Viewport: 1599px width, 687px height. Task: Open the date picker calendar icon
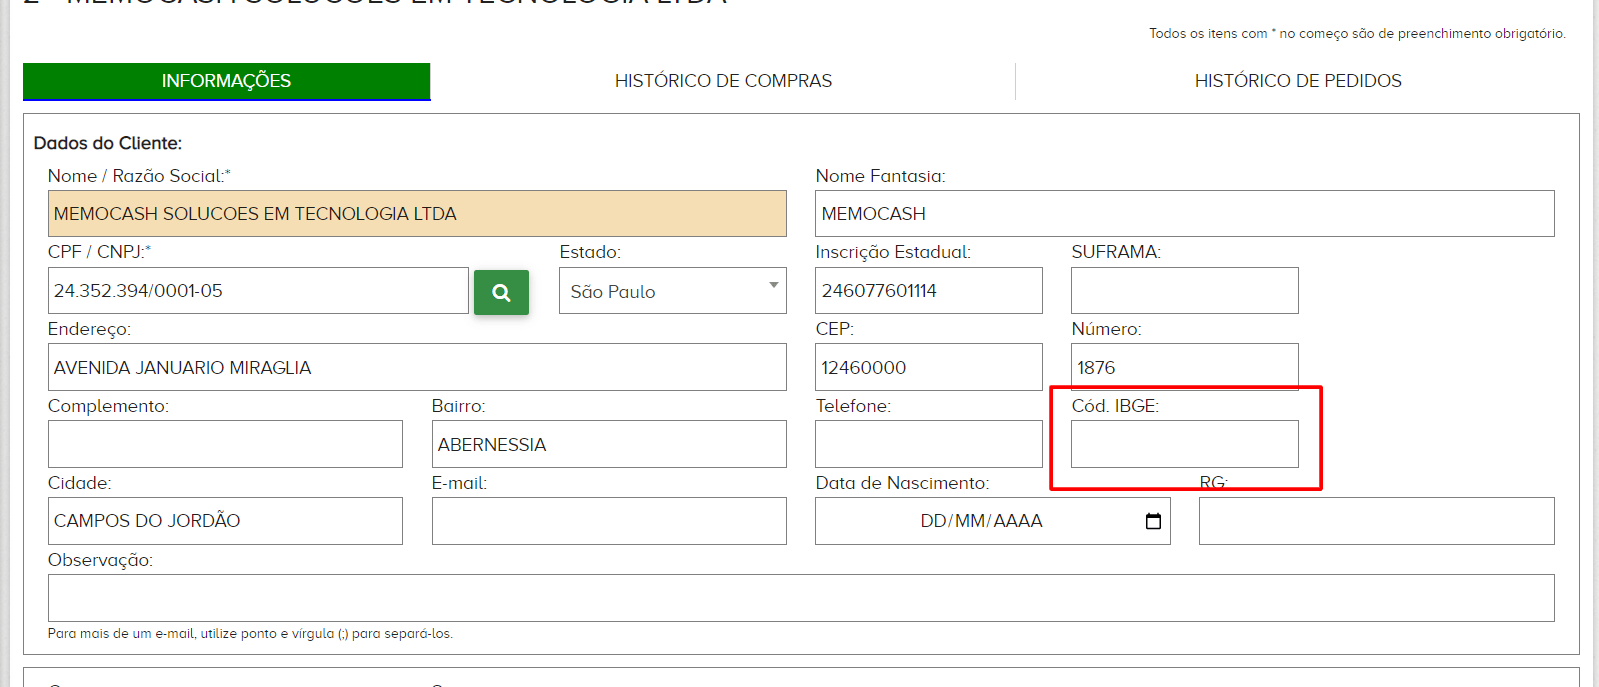1153,521
